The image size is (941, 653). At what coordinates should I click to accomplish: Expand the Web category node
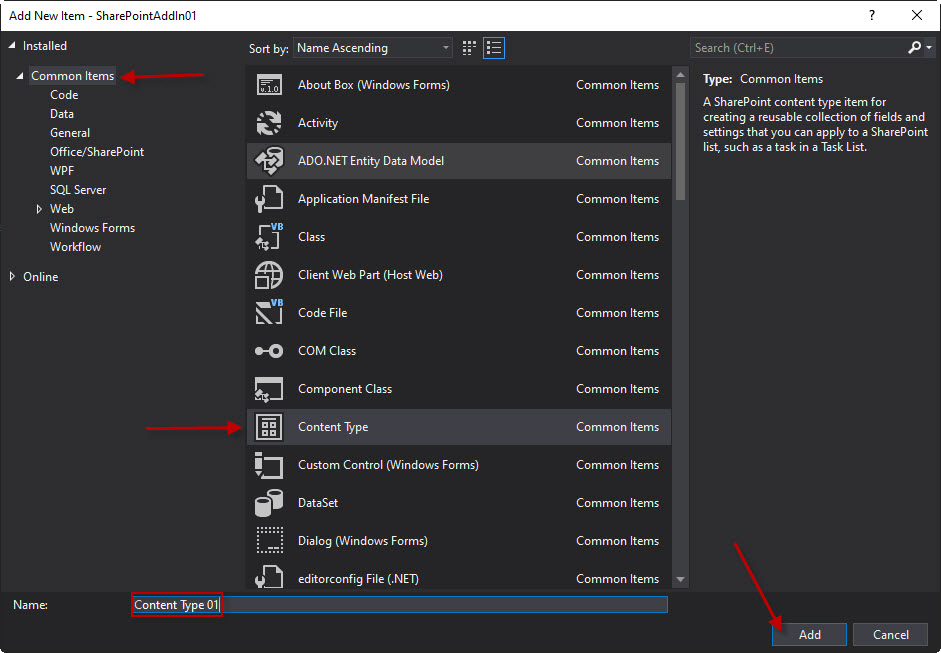[39, 209]
